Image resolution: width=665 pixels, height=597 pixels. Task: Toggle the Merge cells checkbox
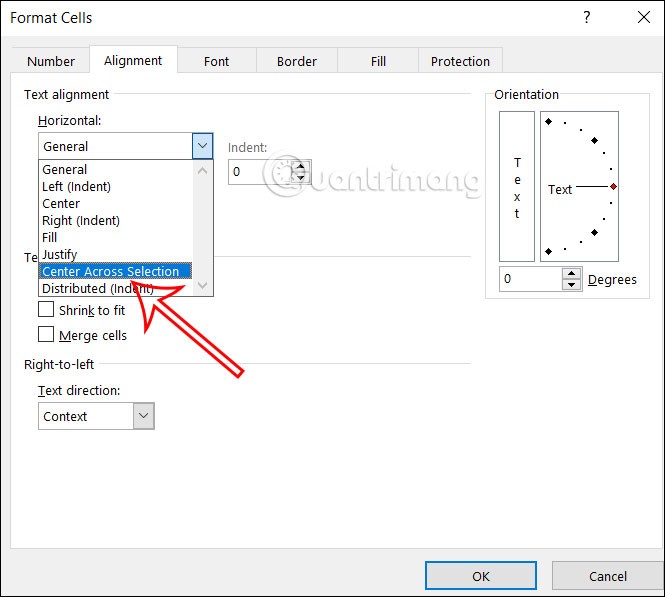coord(46,335)
